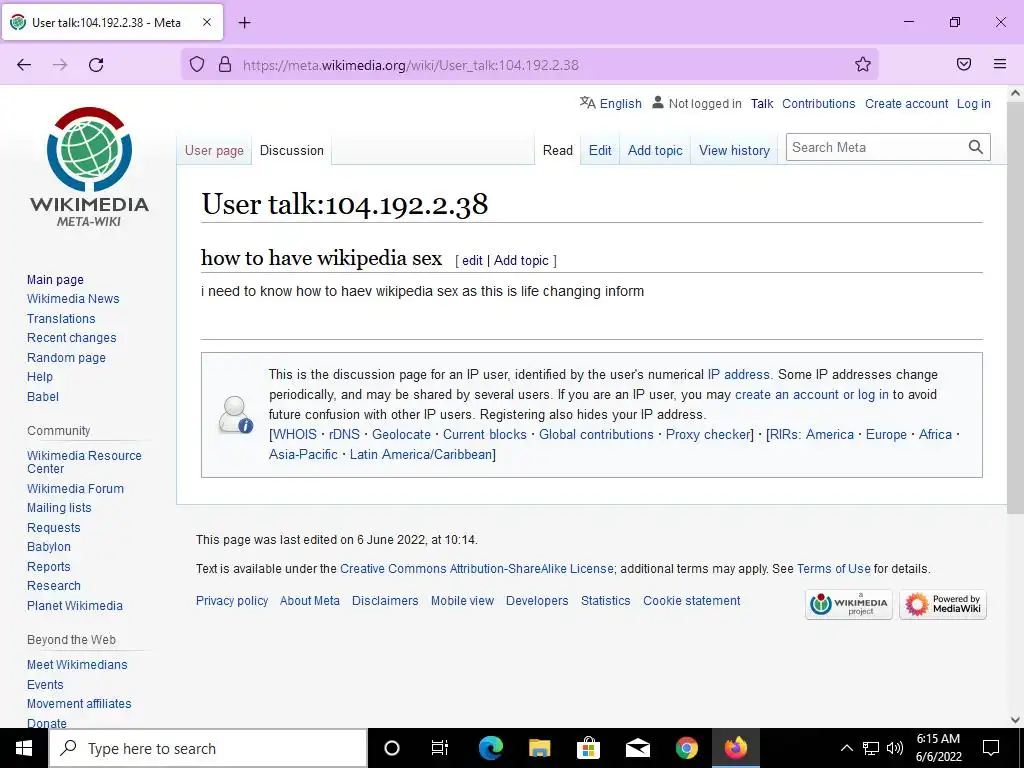Open Global contributions link

(596, 434)
